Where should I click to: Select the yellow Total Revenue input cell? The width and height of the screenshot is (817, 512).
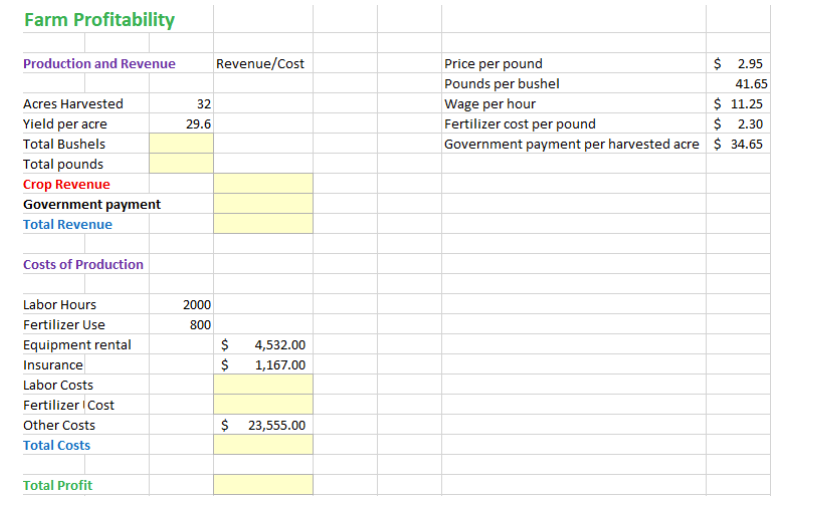[x=263, y=224]
